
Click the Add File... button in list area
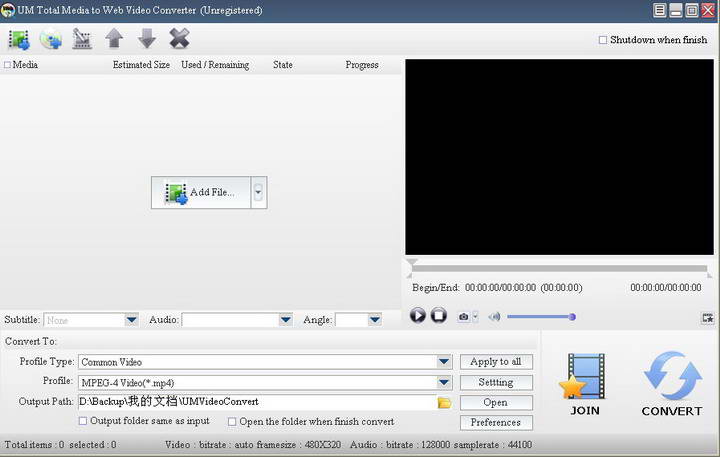coord(201,192)
